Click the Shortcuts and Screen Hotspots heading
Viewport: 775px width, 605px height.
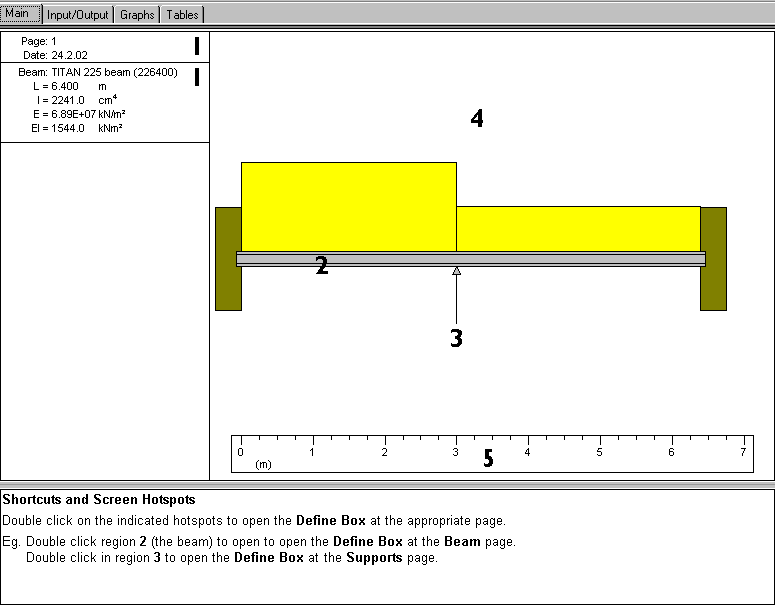click(x=99, y=499)
